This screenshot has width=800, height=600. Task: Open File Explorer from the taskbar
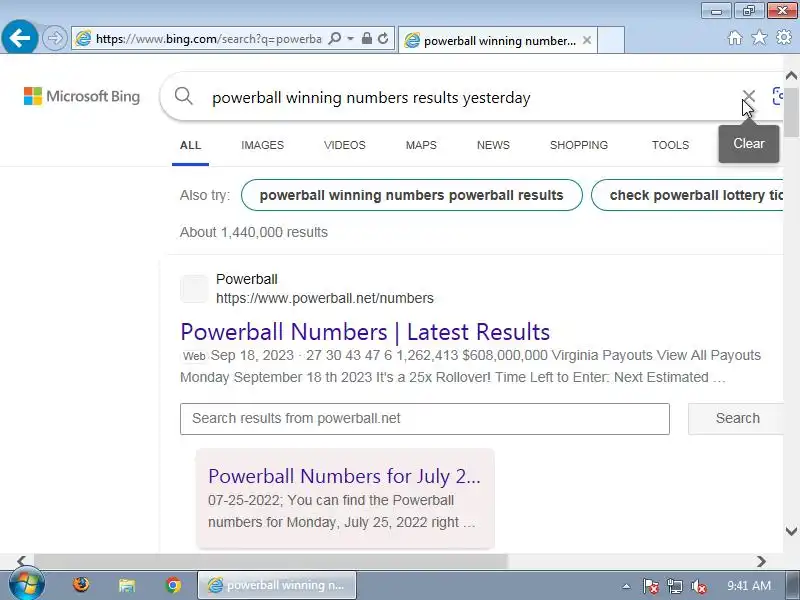click(127, 585)
